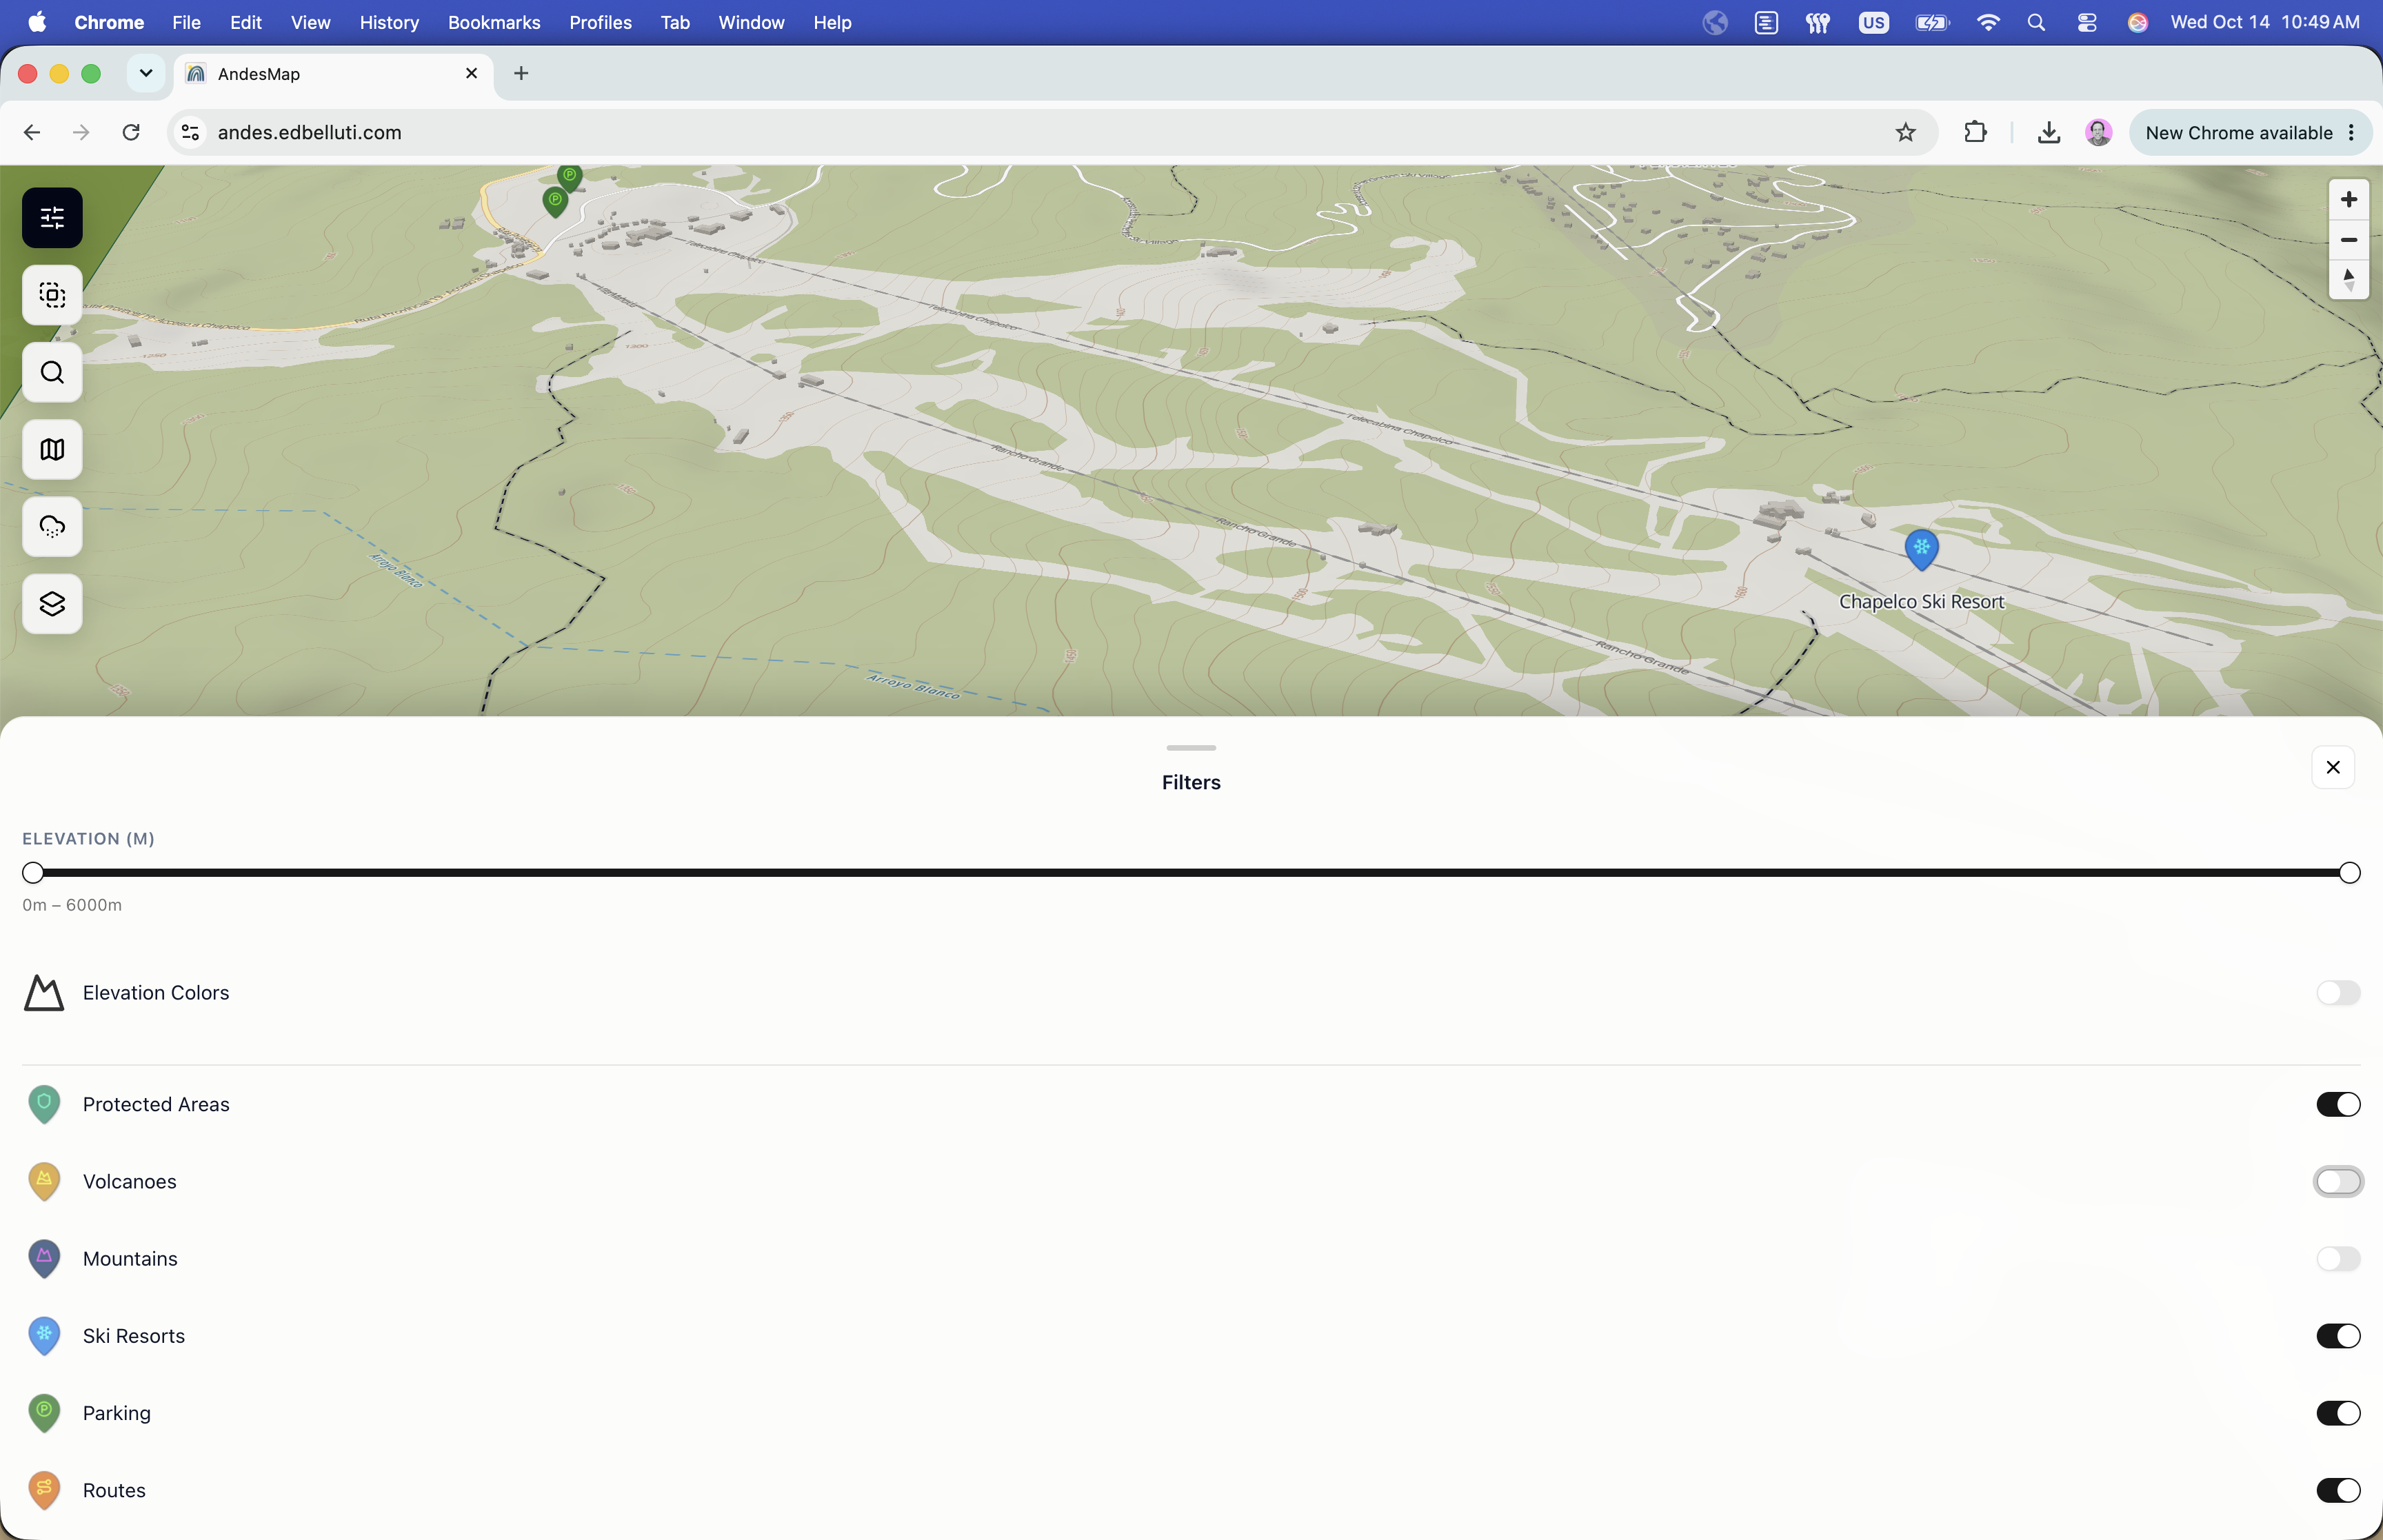Image resolution: width=2383 pixels, height=1540 pixels.
Task: Click the Elevation Colors mountain icon
Action: (x=43, y=993)
